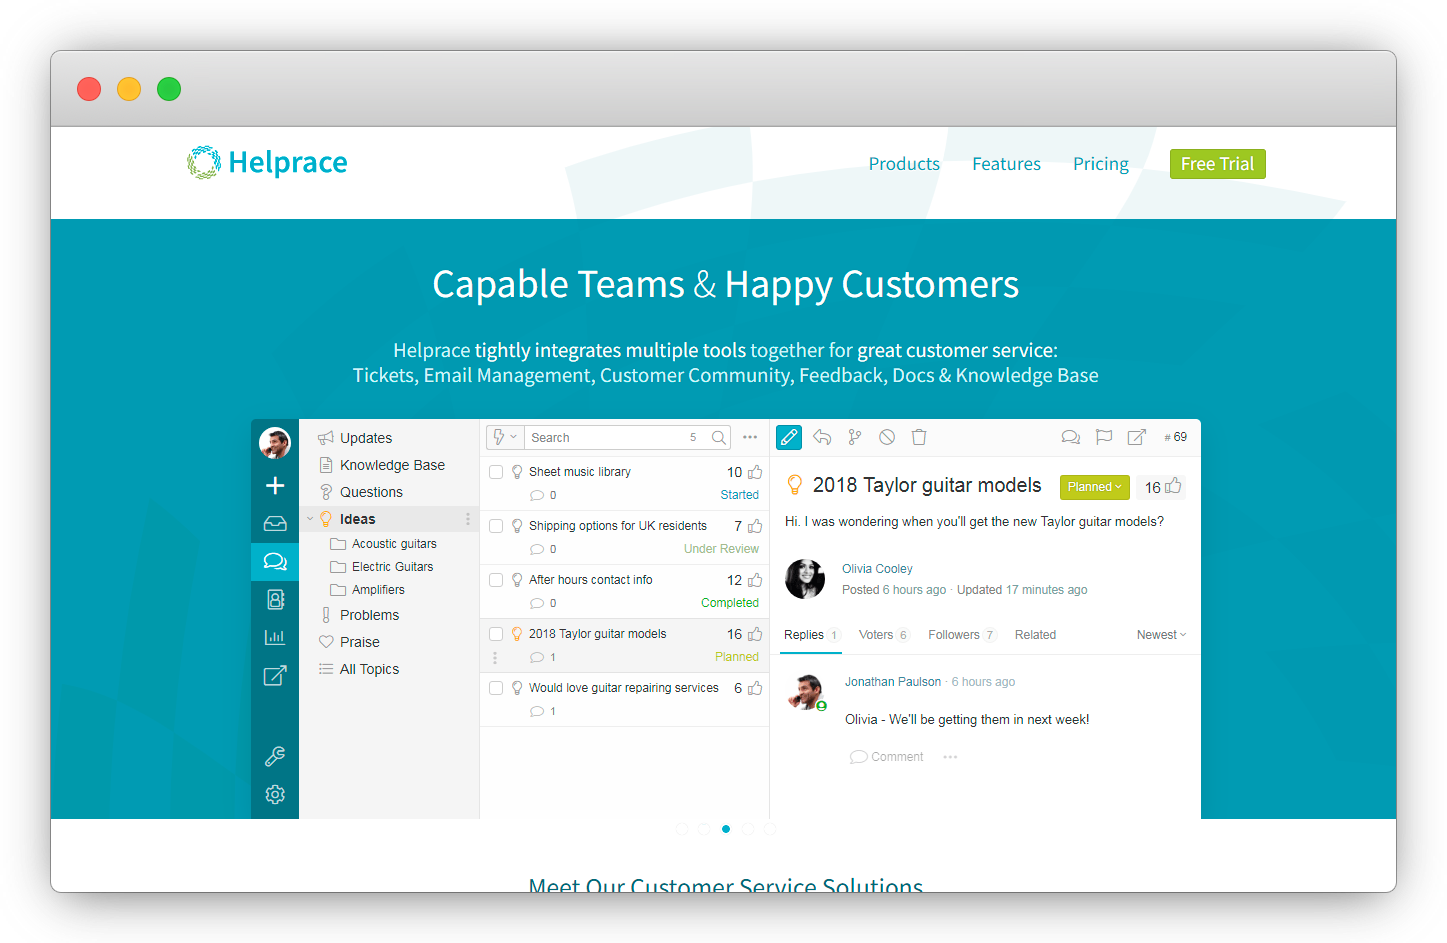1447x943 pixels.
Task: Click the merge branch icon
Action: point(854,437)
